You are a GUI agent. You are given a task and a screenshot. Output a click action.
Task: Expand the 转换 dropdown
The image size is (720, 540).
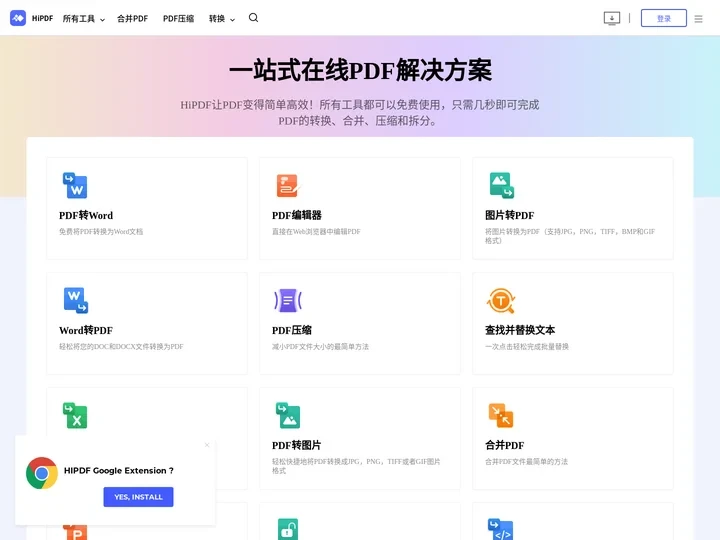[x=222, y=19]
